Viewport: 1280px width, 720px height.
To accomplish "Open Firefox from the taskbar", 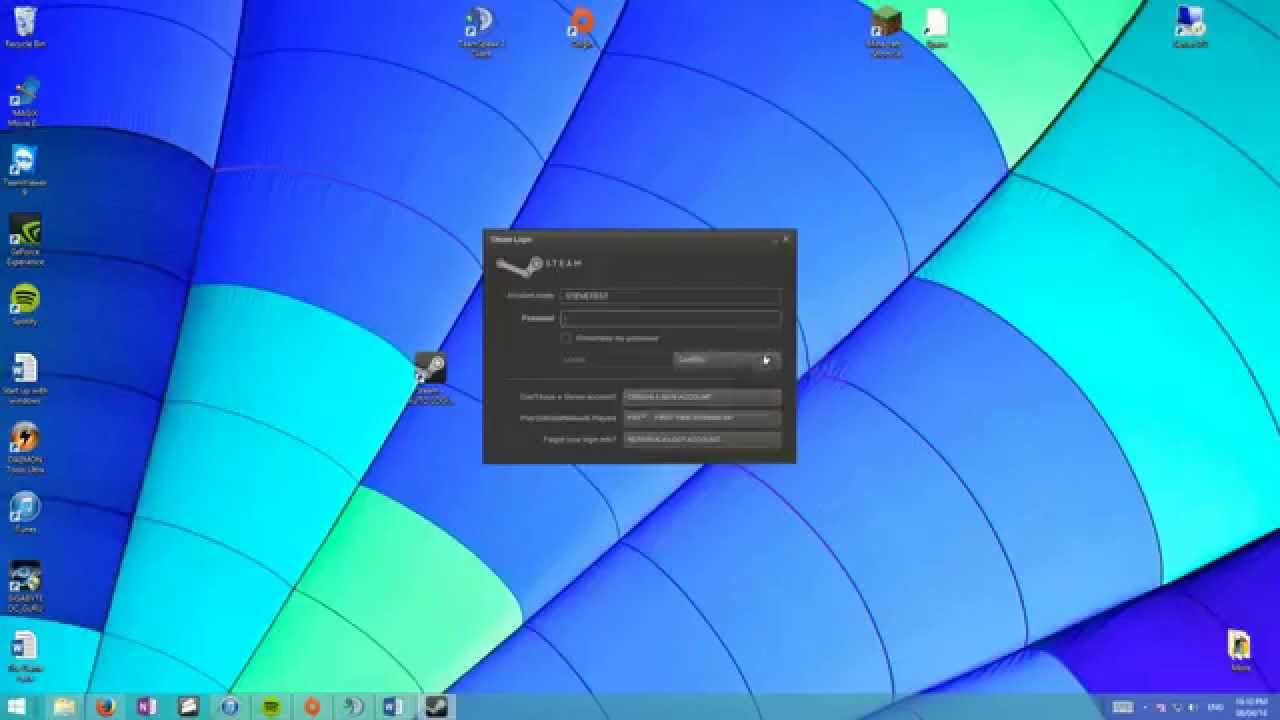I will point(105,707).
